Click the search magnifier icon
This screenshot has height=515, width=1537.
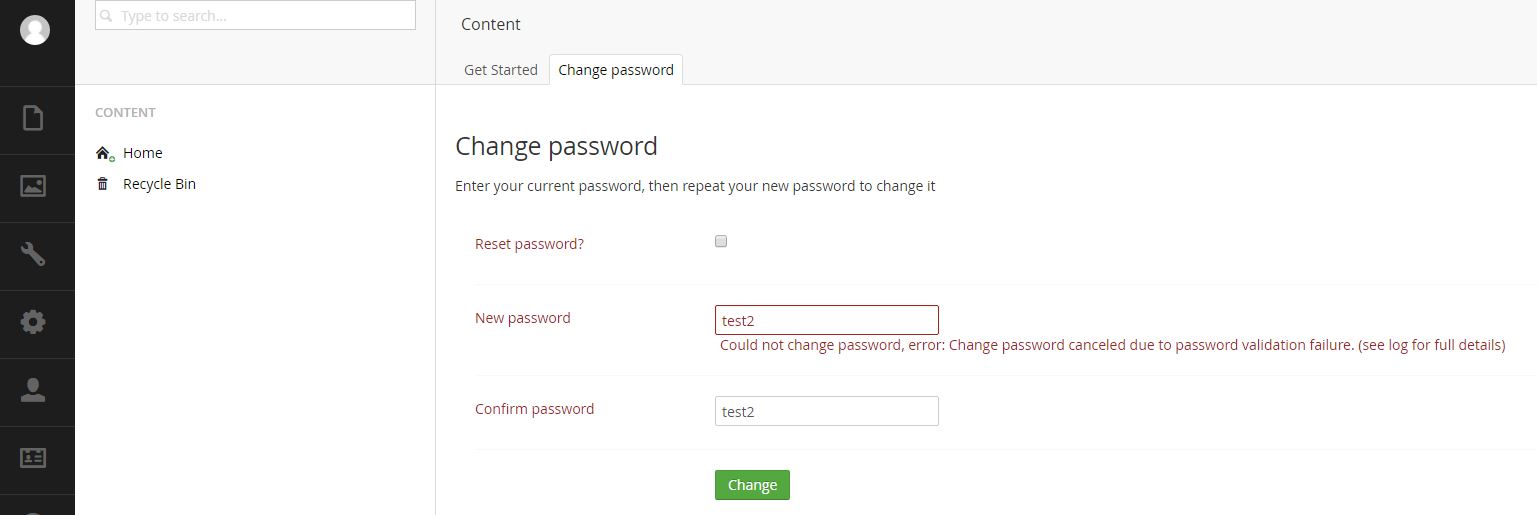click(x=107, y=16)
